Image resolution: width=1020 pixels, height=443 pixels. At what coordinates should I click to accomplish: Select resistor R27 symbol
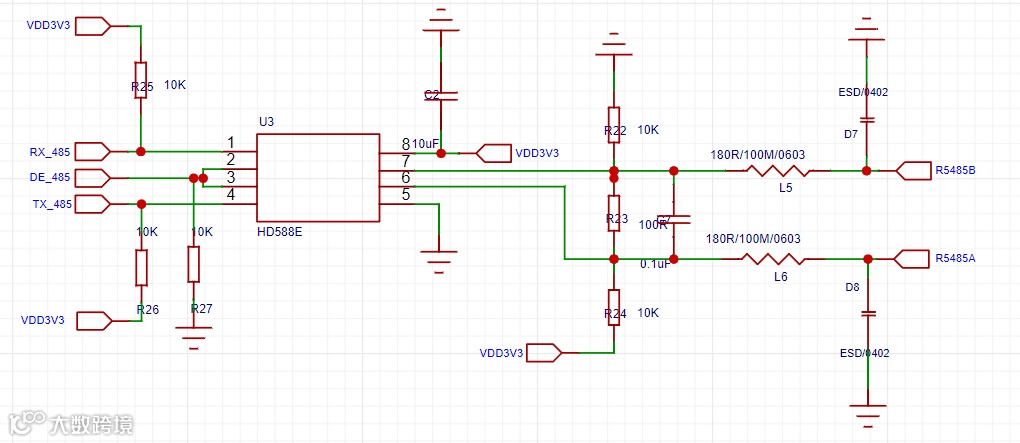coord(193,264)
